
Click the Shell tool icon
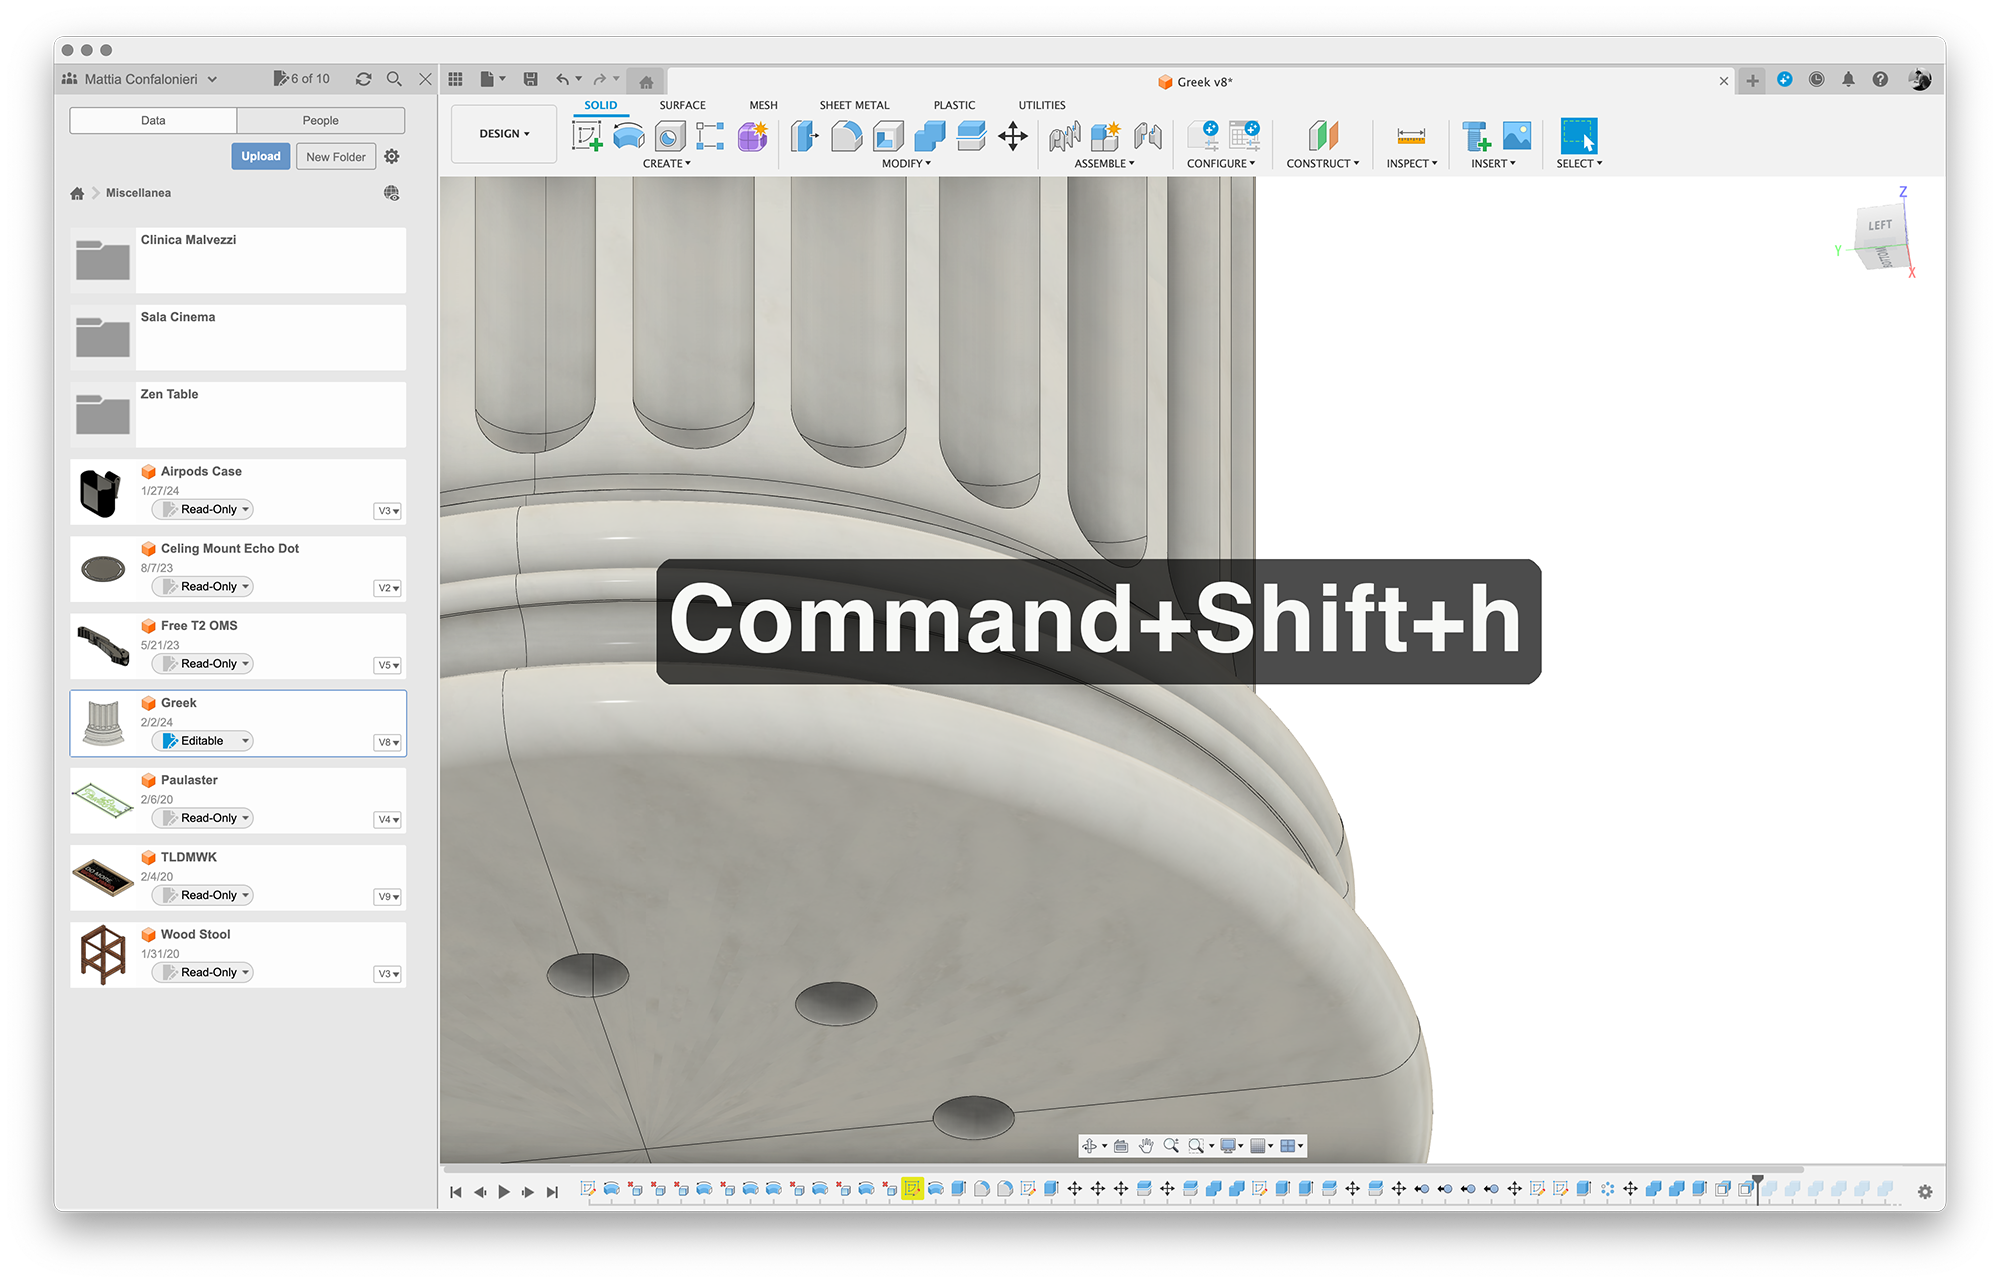888,136
